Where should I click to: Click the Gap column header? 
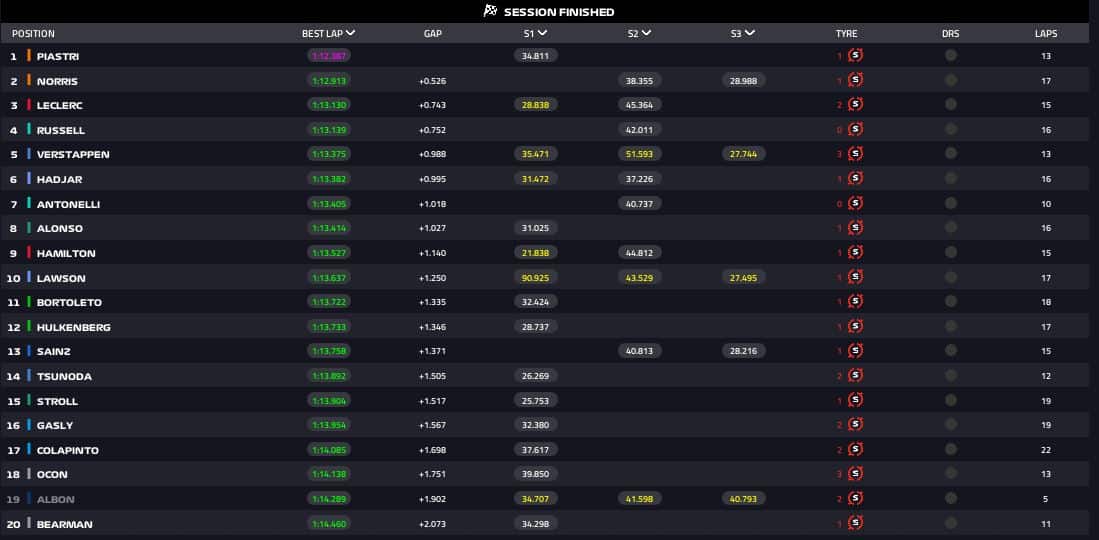point(432,34)
